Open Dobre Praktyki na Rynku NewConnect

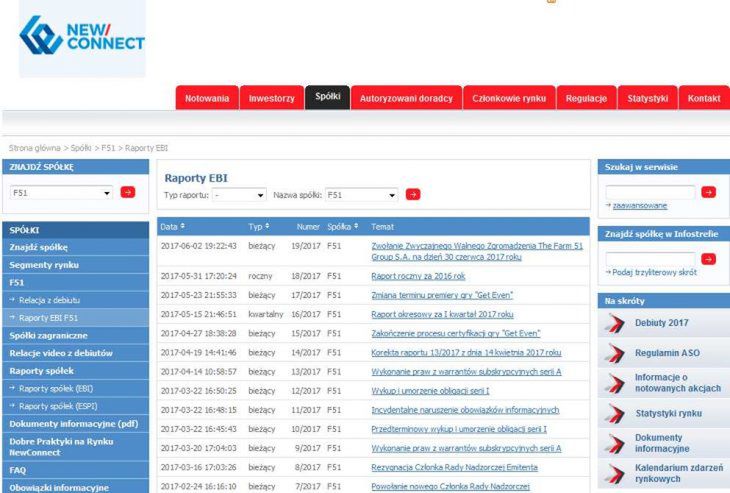[x=75, y=447]
